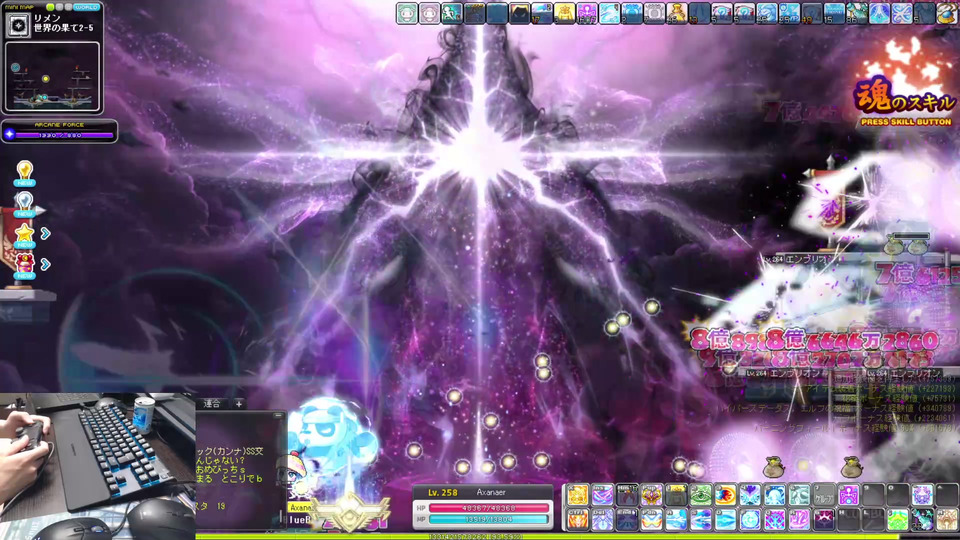The height and width of the screenshot is (540, 960).
Task: Add a new chat tab with plus button
Action: pos(239,403)
